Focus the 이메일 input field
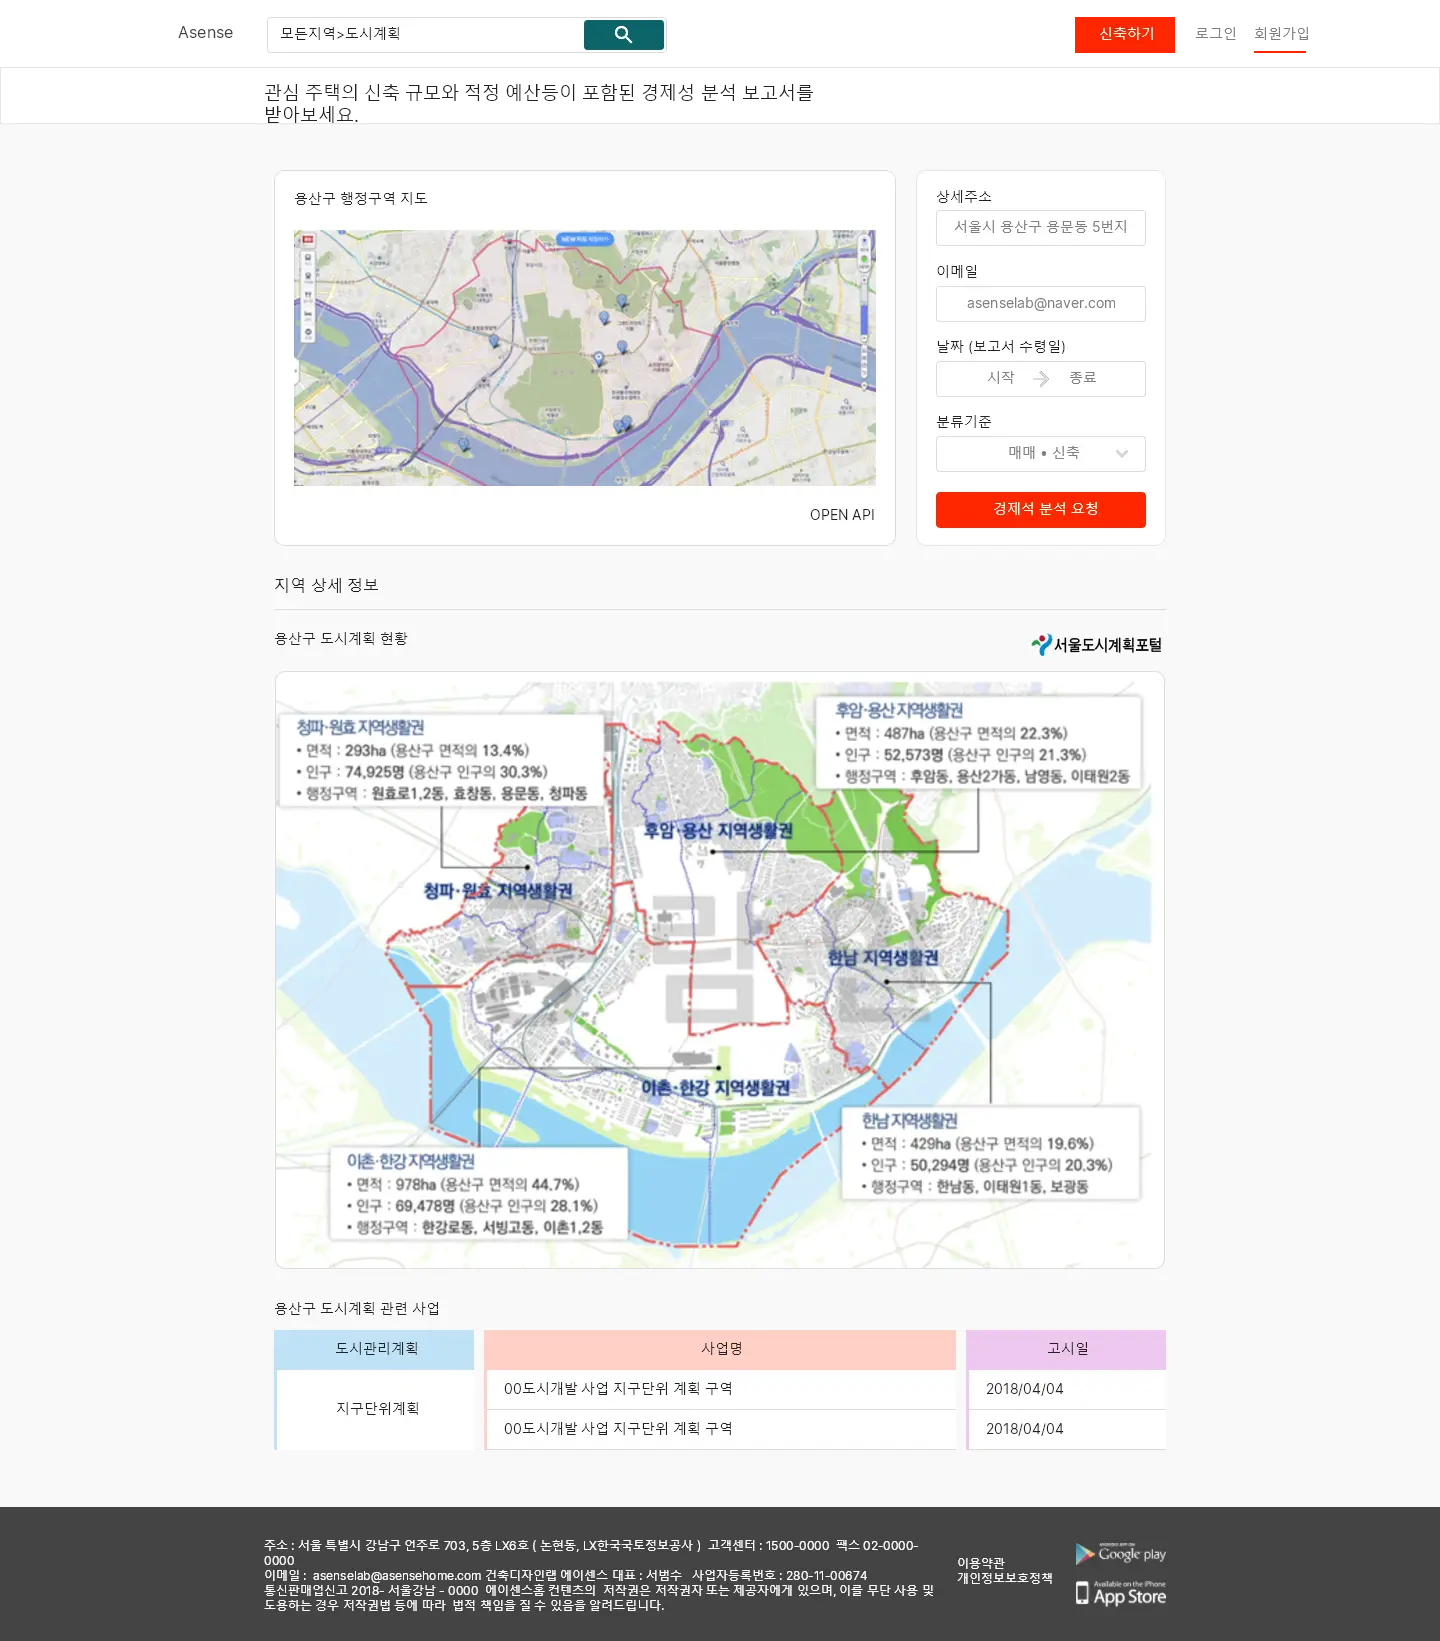The width and height of the screenshot is (1440, 1641). tap(1040, 304)
